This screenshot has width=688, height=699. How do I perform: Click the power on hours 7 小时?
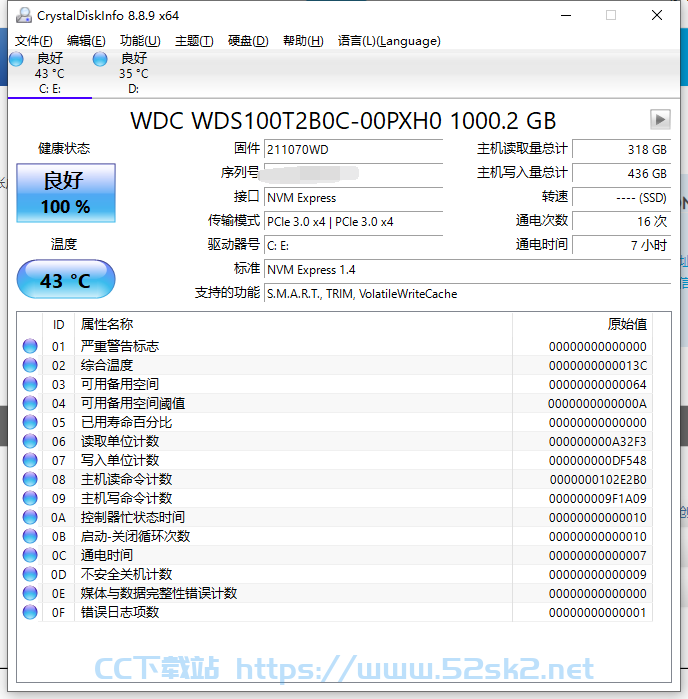click(x=622, y=246)
